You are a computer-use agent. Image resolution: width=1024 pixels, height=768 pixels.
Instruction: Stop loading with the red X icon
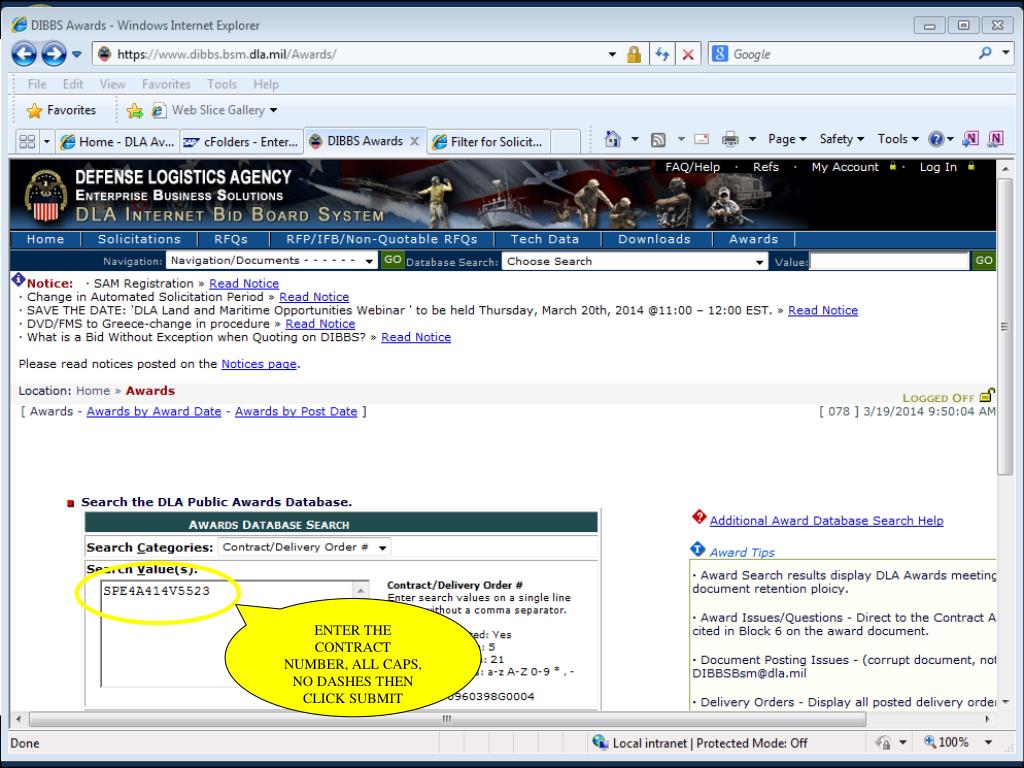tap(688, 54)
